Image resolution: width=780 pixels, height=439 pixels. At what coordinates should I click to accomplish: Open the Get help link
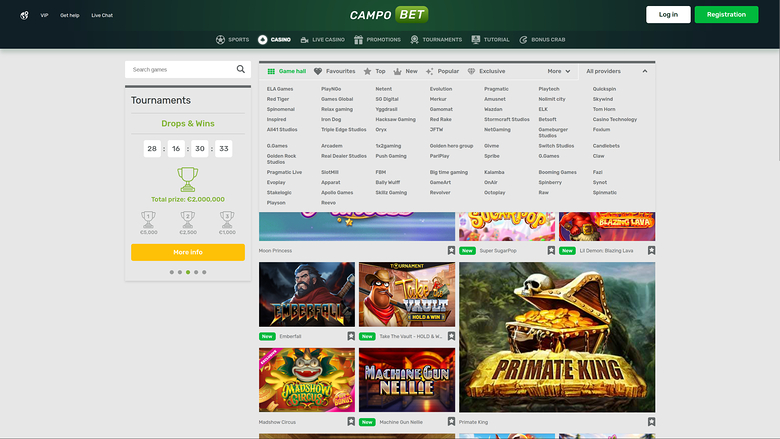70,15
